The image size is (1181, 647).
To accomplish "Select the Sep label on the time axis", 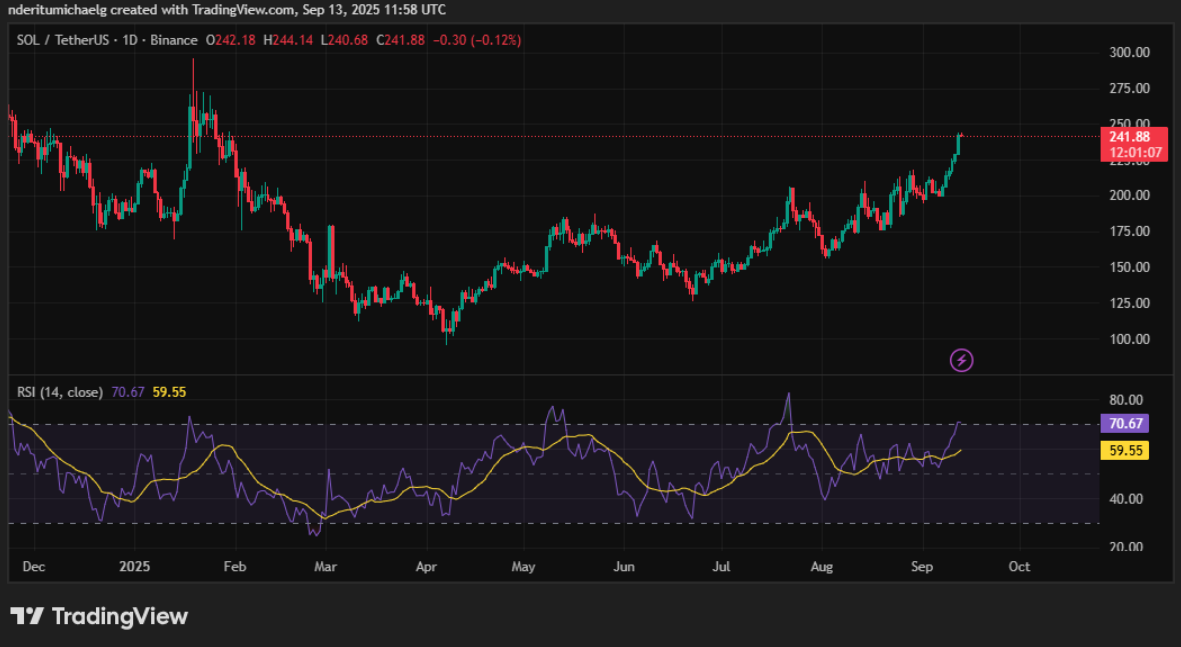I will [922, 567].
